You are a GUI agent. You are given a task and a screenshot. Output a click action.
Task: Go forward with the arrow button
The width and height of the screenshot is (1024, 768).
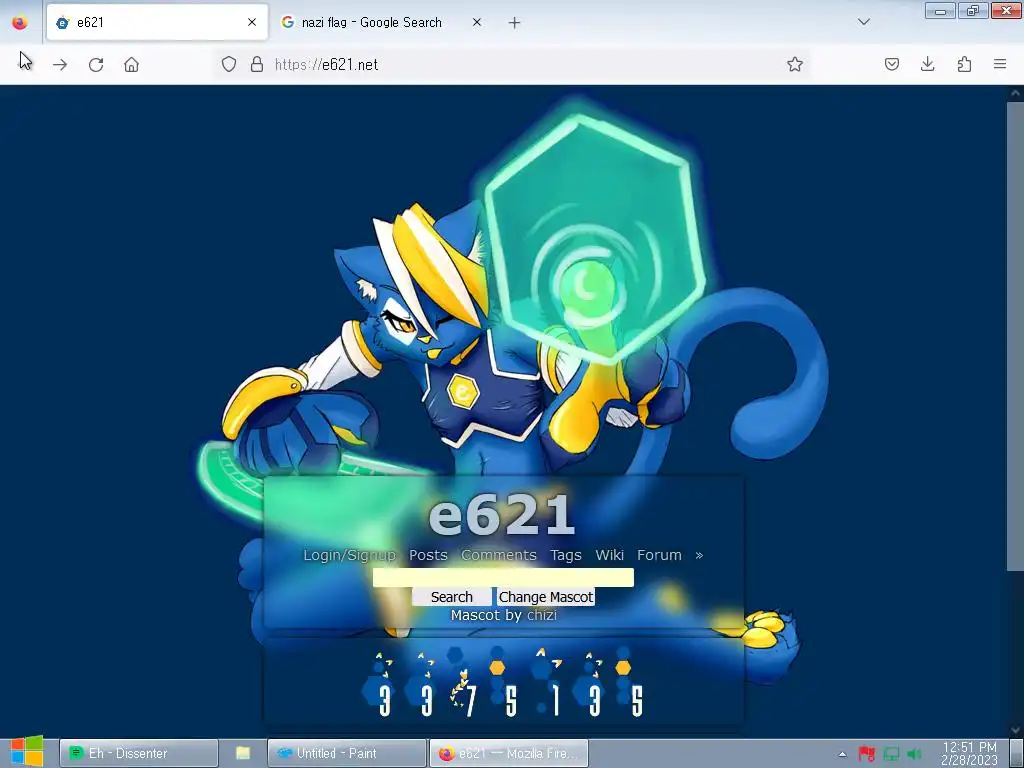tap(60, 65)
